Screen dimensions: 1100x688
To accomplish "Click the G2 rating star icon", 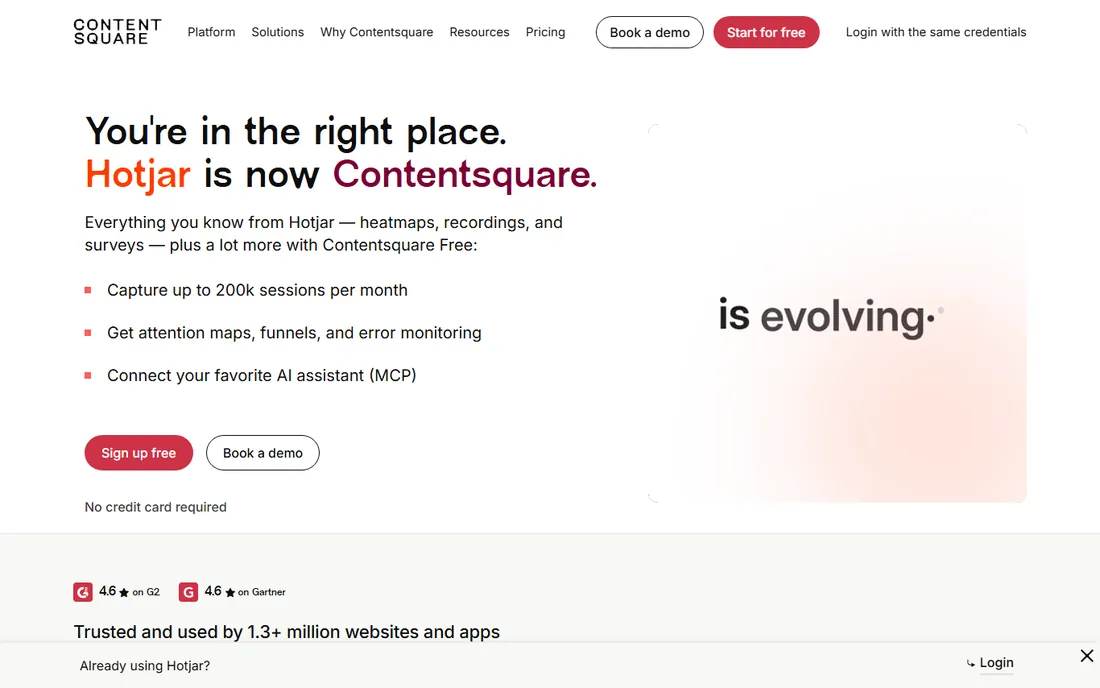I will 124,593.
